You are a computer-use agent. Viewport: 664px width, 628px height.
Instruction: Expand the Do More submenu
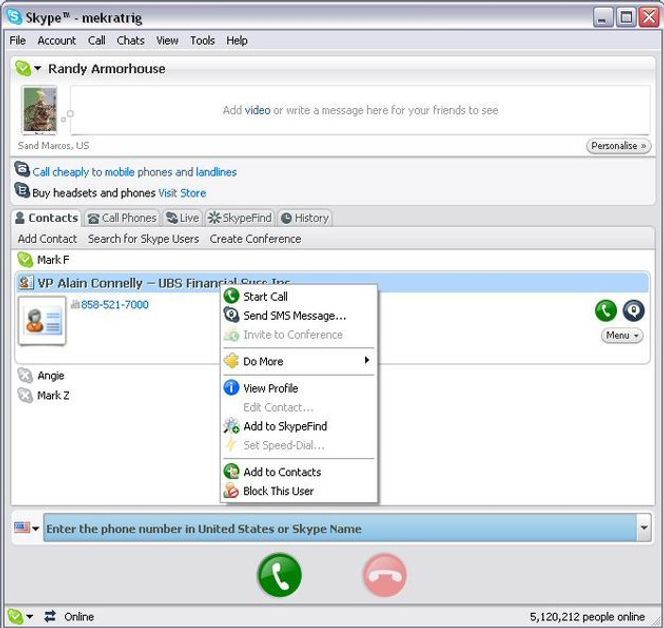(x=367, y=360)
